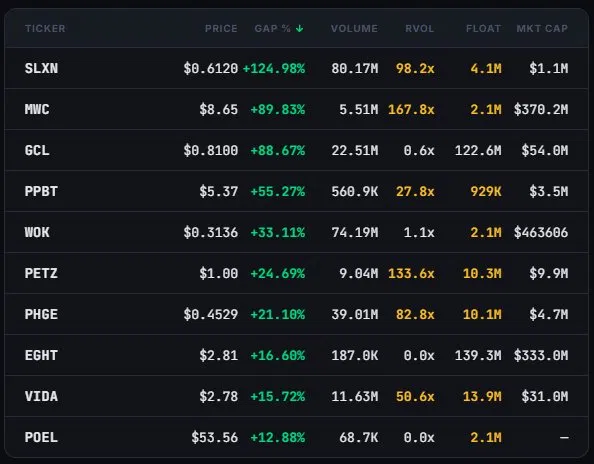594x464 pixels.
Task: Click the $1.00 price for PETZ
Action: tap(219, 273)
